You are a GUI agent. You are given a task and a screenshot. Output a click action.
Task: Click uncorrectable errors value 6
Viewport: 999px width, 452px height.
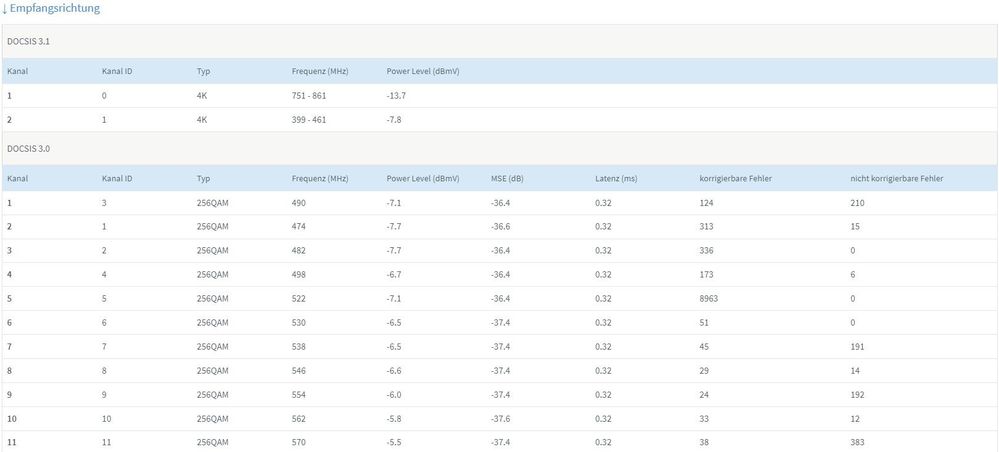(x=852, y=275)
